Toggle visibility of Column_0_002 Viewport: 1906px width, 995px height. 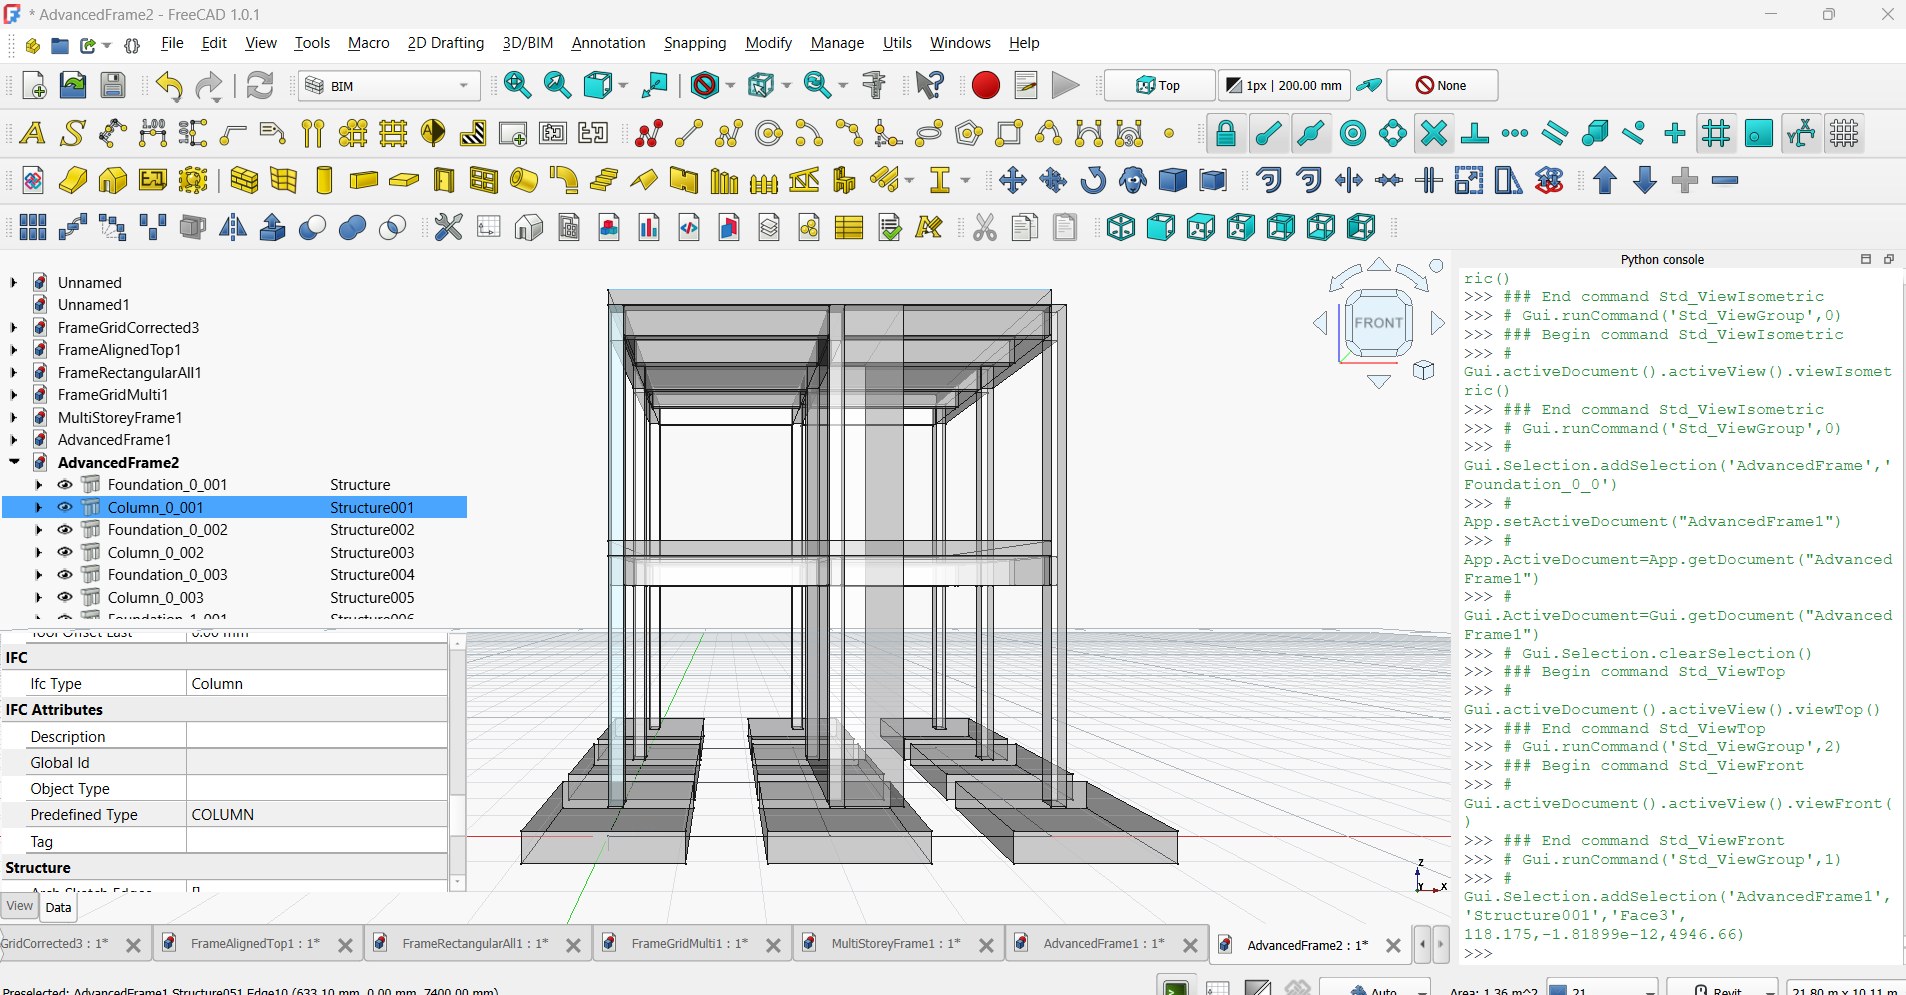point(65,553)
